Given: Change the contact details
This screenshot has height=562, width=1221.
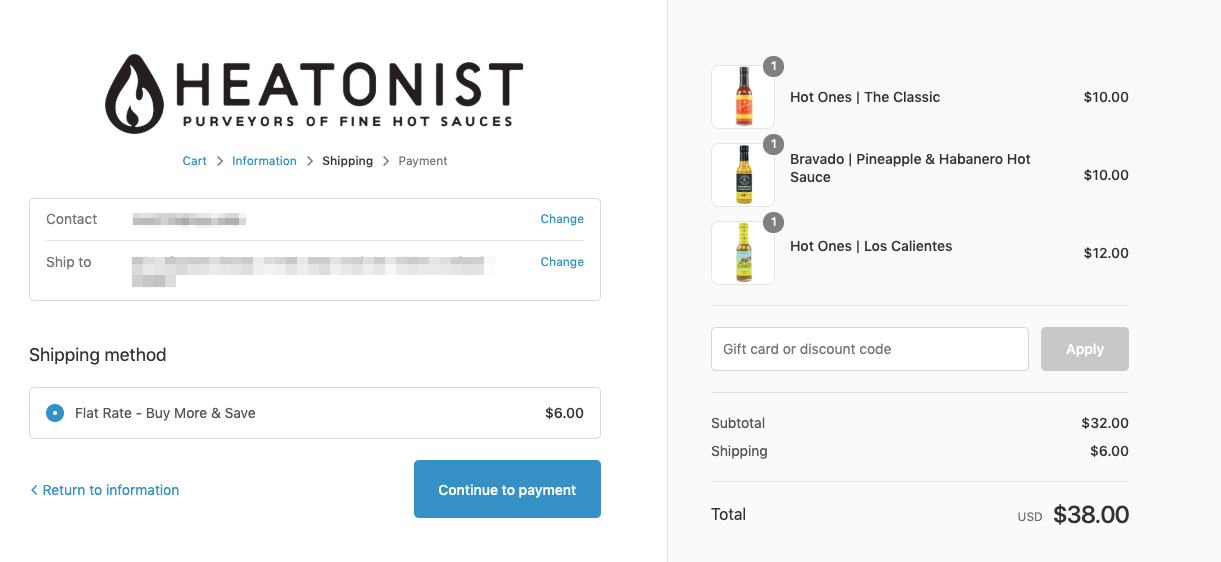Looking at the screenshot, I should point(562,219).
